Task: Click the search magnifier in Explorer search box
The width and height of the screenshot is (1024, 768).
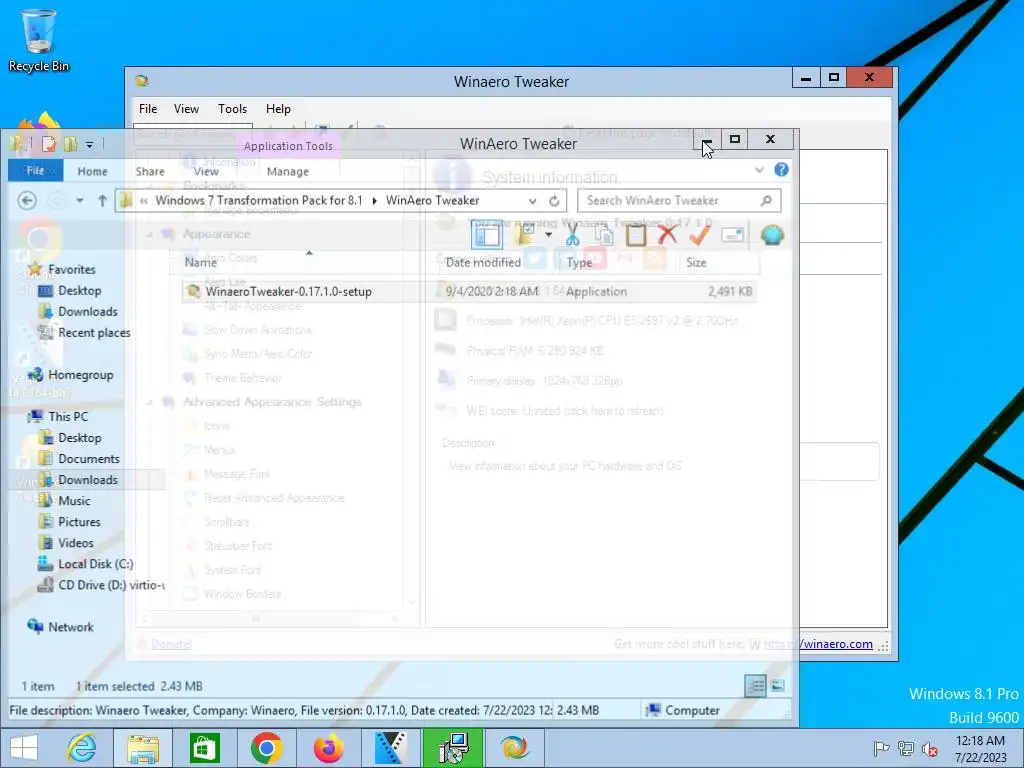Action: (x=766, y=200)
